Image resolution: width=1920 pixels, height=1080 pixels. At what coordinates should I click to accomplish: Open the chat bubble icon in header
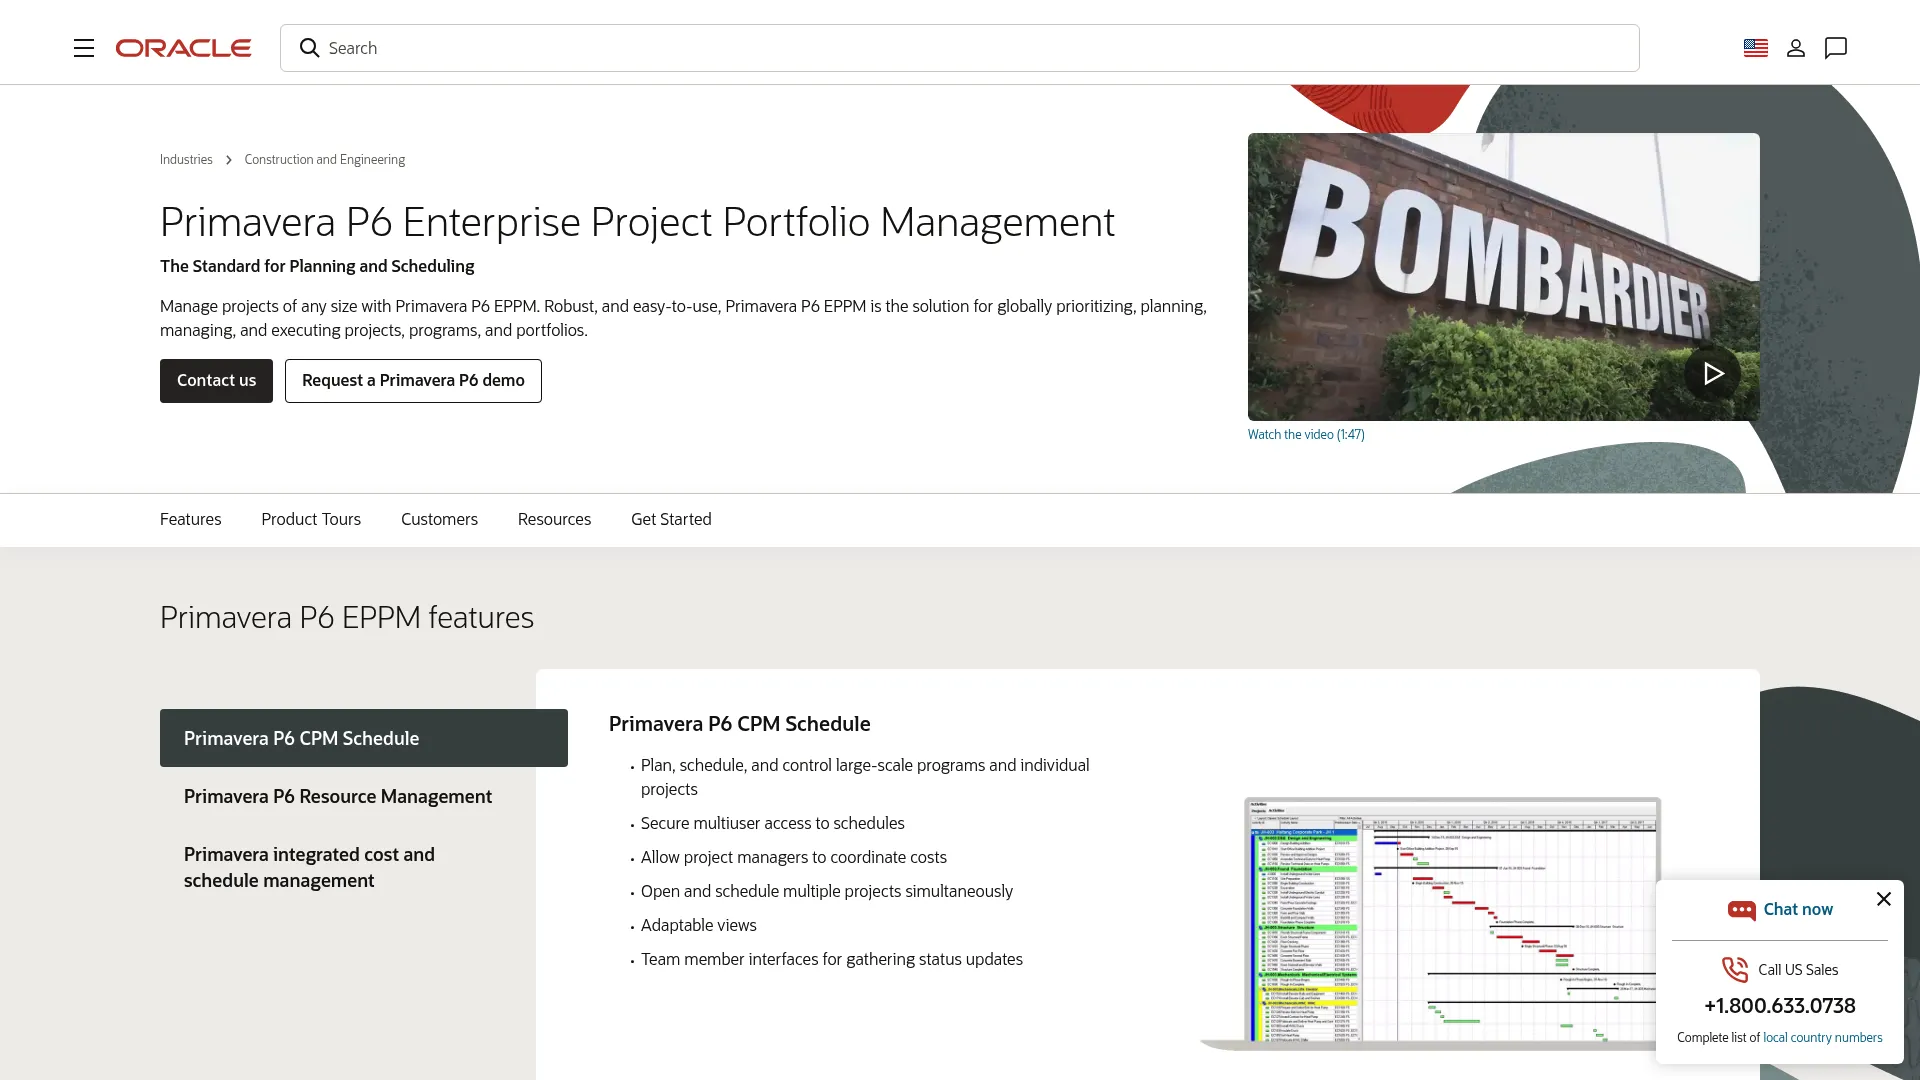[x=1836, y=48]
